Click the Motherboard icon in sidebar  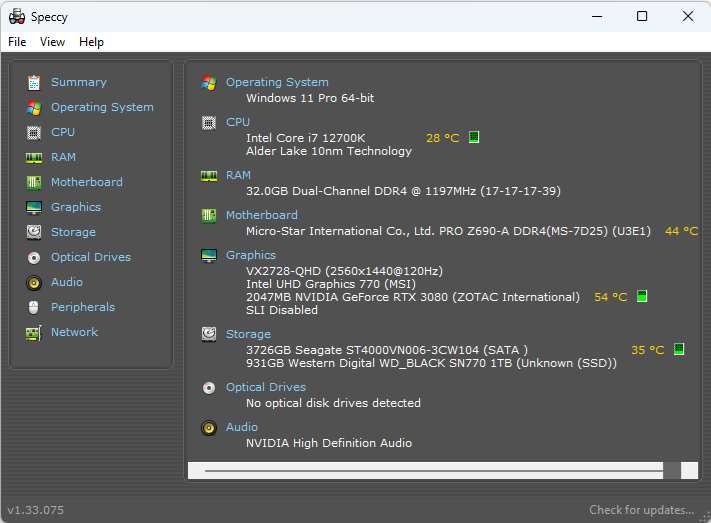click(x=34, y=182)
